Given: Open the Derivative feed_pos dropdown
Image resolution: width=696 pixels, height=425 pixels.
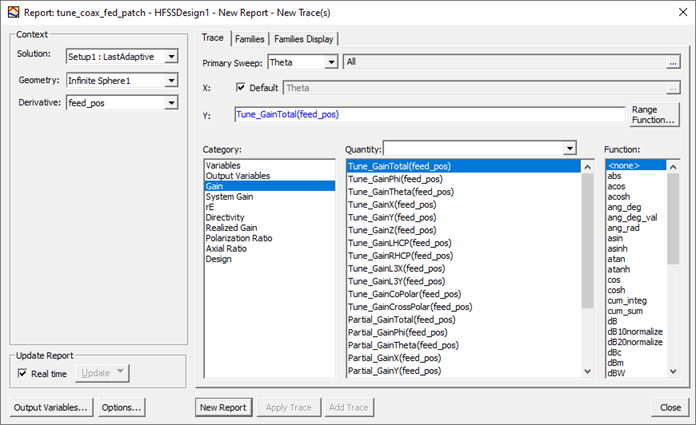Looking at the screenshot, I should (x=171, y=102).
